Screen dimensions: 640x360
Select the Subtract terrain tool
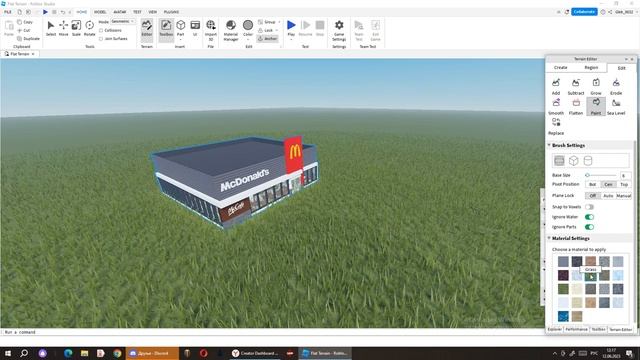(x=576, y=87)
